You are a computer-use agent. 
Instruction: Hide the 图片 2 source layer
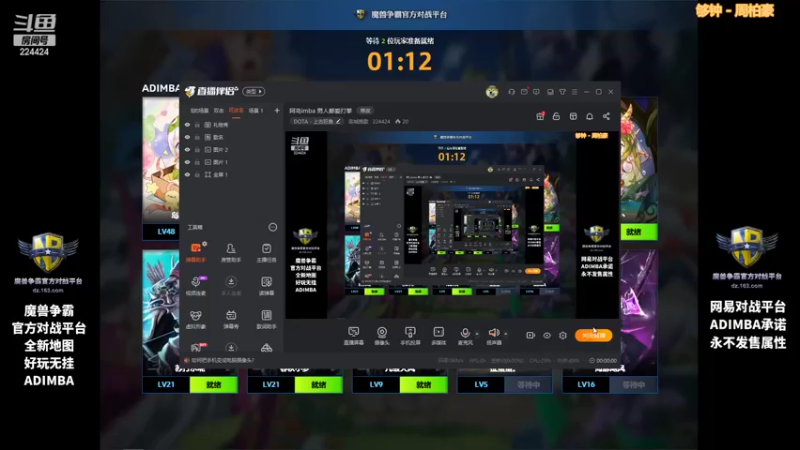point(187,149)
